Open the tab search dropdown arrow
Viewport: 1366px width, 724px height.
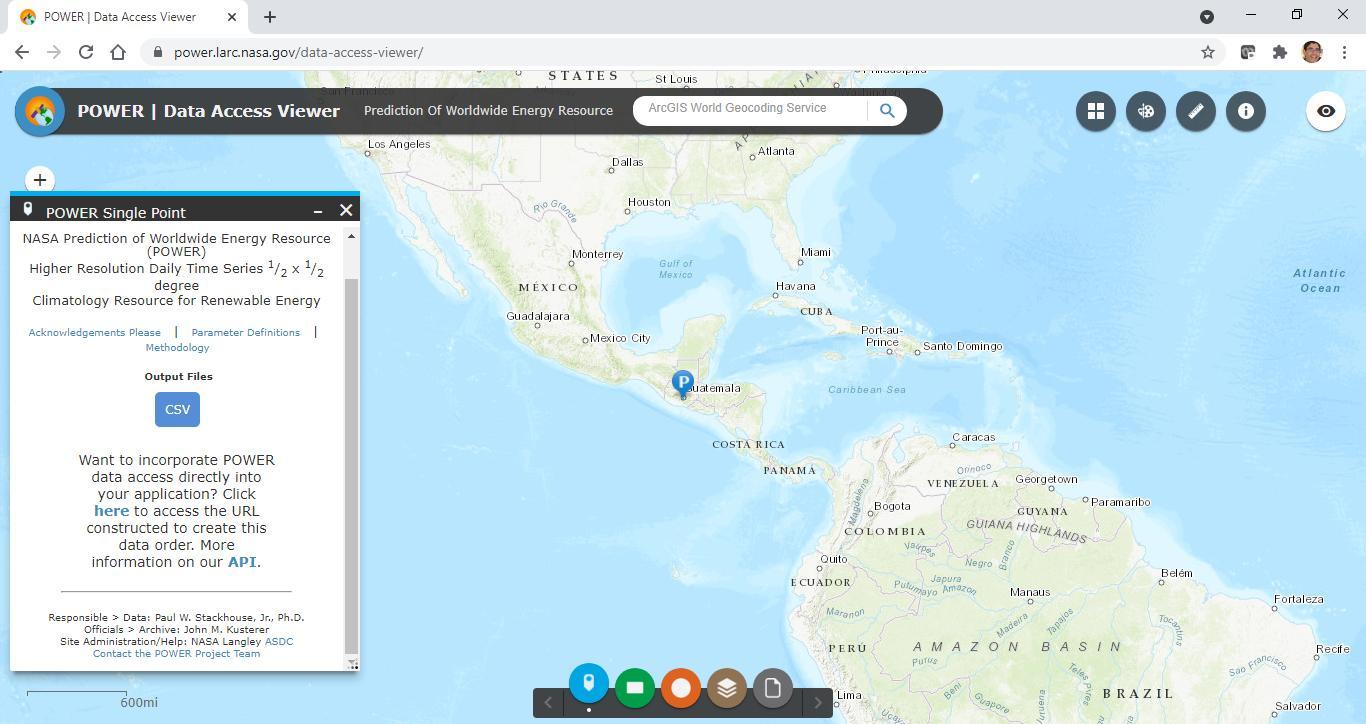[1207, 17]
